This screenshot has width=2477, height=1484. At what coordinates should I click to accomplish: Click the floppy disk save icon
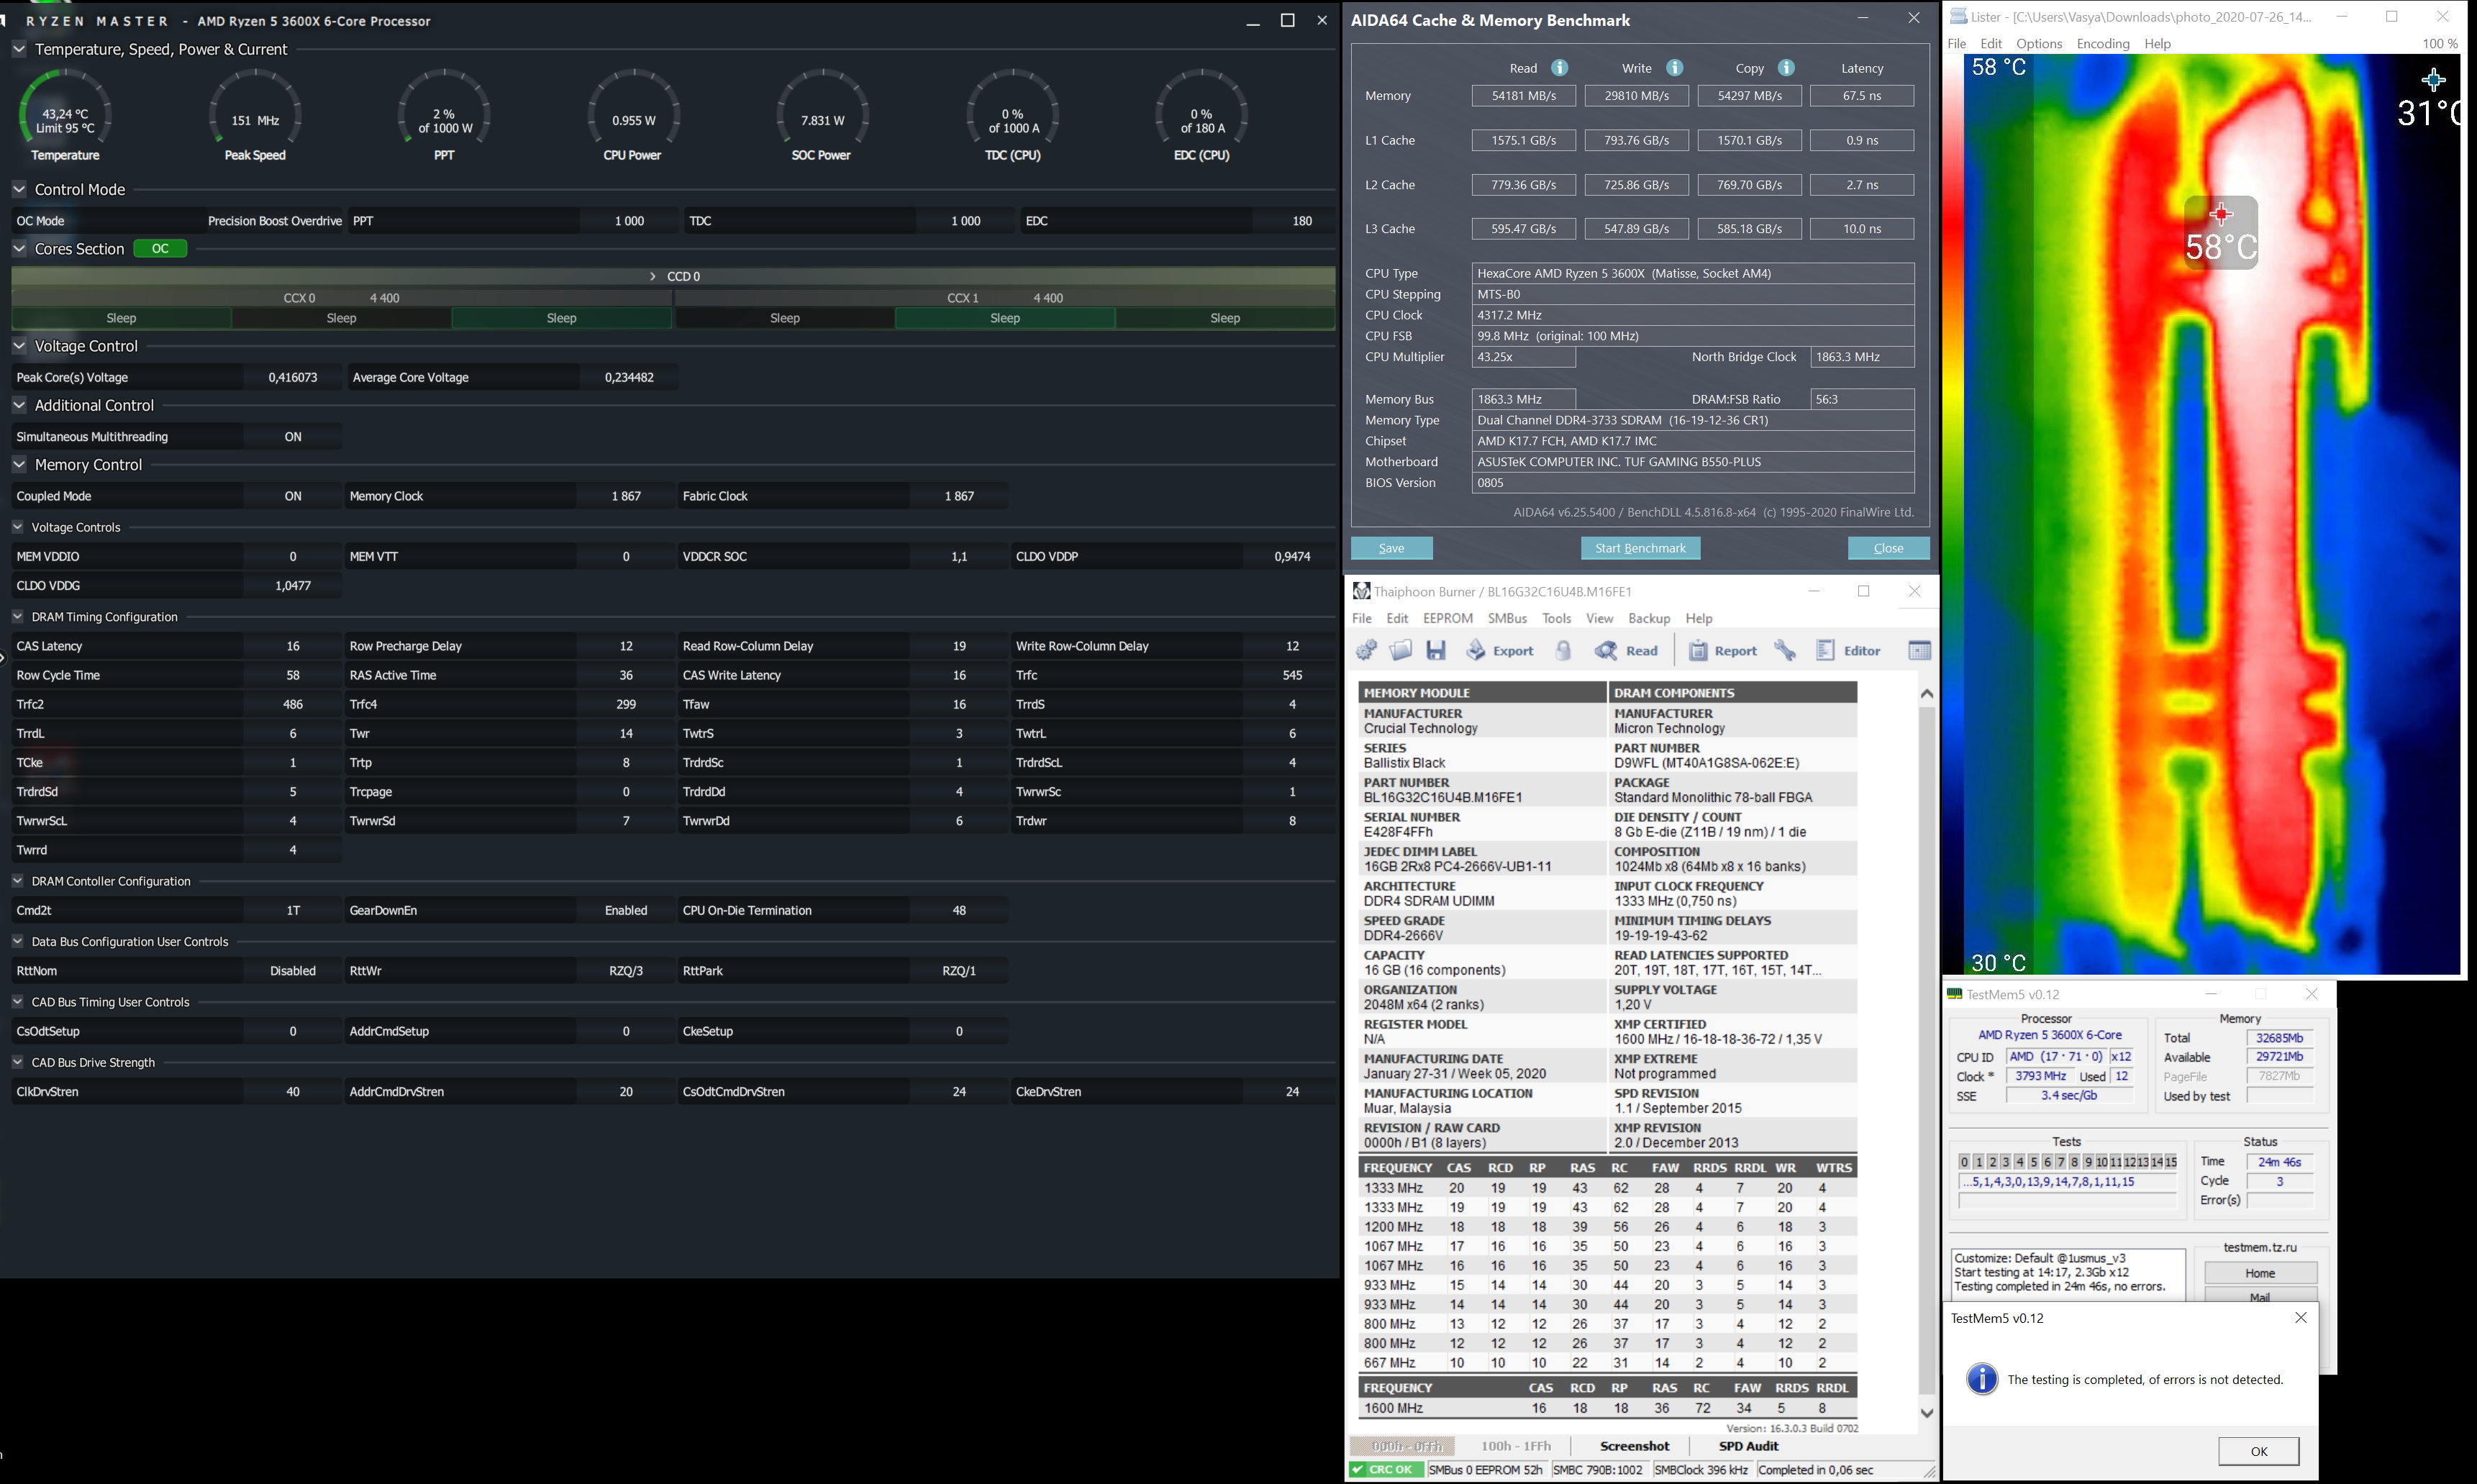[x=1436, y=651]
